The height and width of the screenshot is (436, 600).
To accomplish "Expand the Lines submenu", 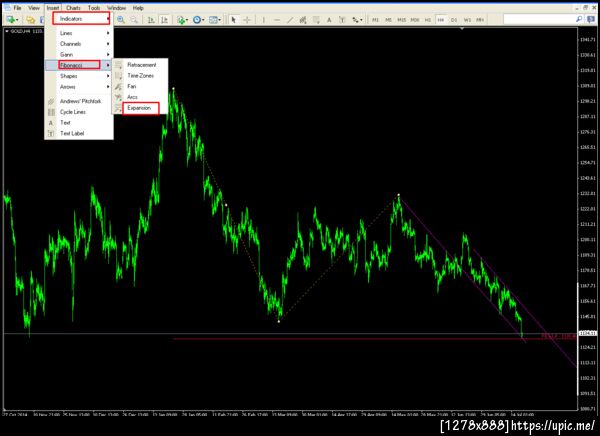I will coord(79,33).
